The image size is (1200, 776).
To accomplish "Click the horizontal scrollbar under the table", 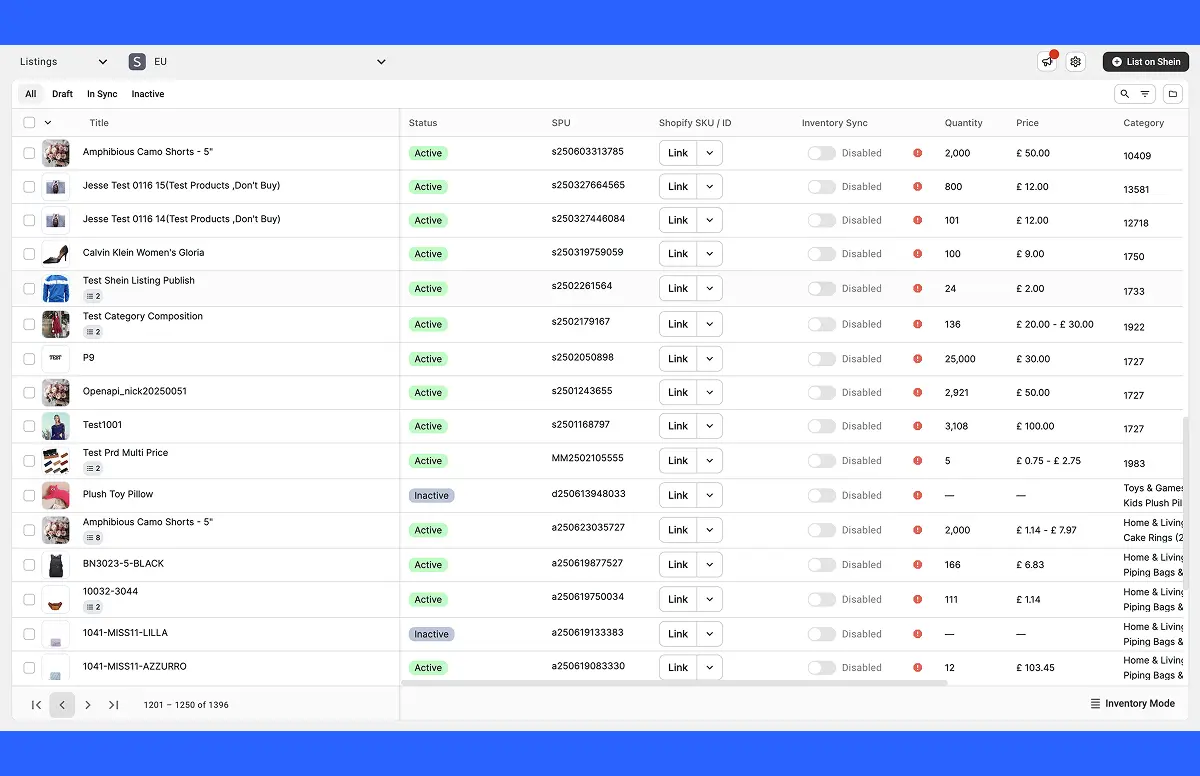I will (674, 683).
